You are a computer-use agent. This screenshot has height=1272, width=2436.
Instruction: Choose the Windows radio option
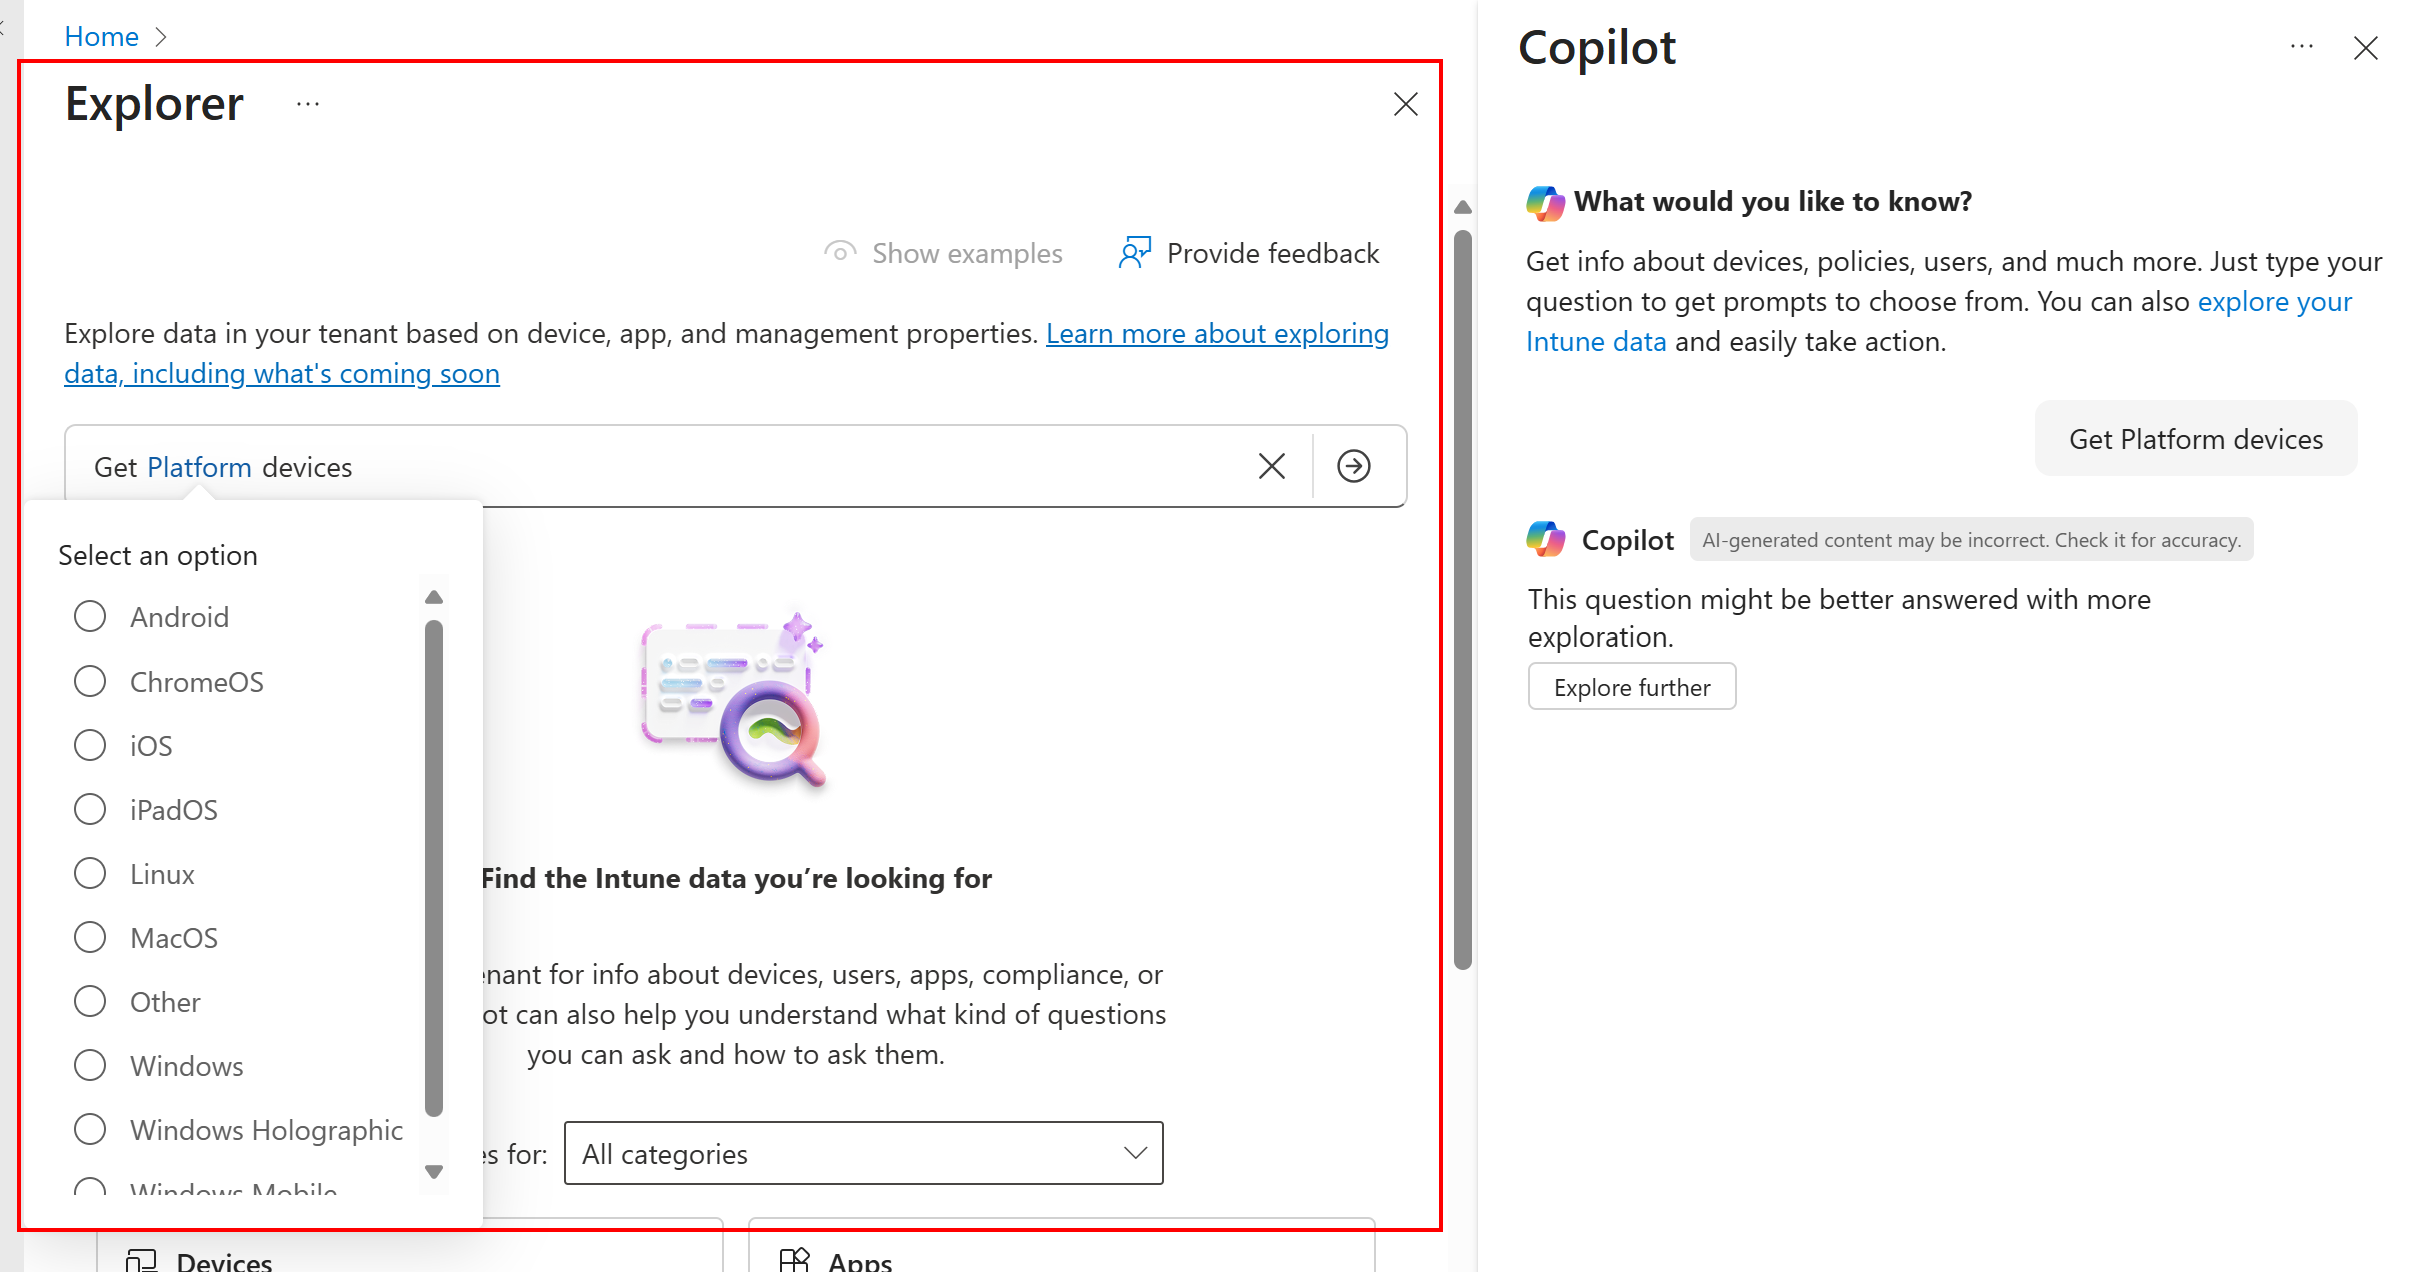(x=90, y=1065)
